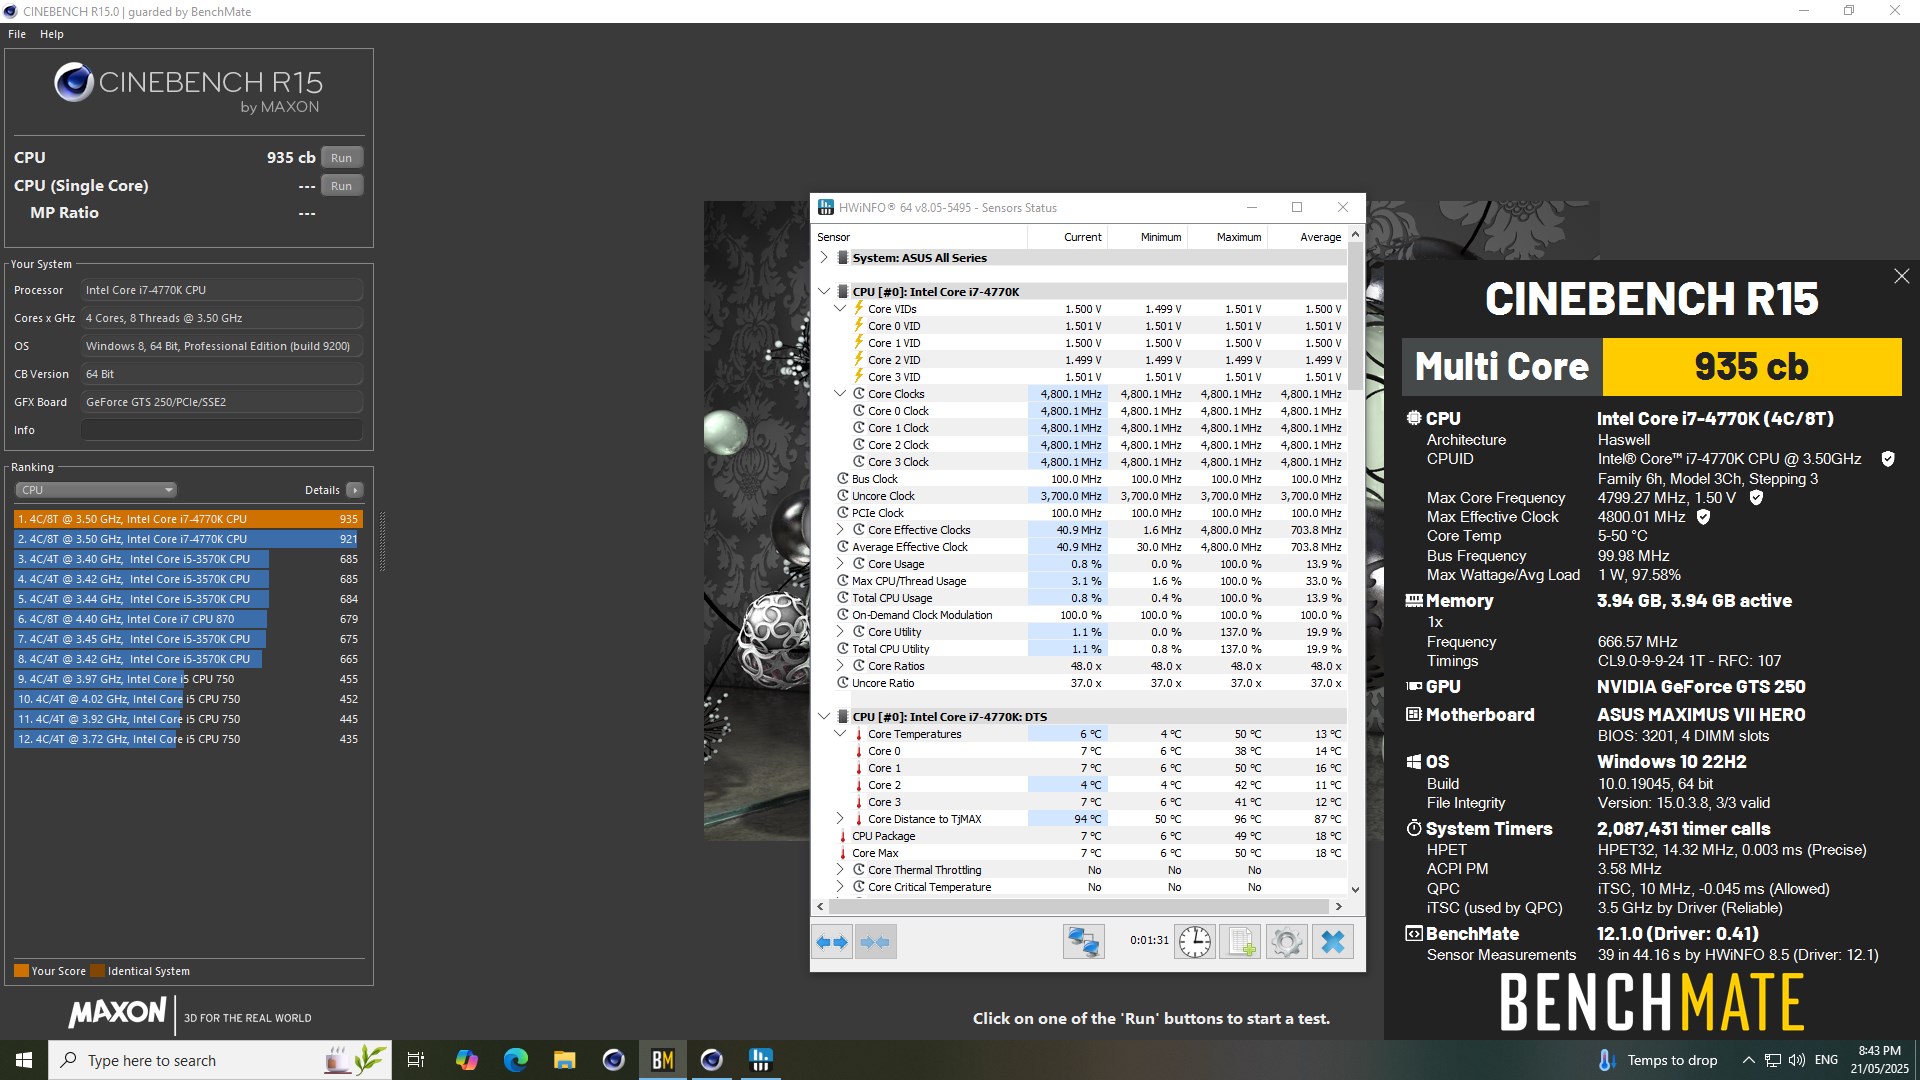
Task: Click HWiNFO expand columns double-arrow icon
Action: [x=831, y=942]
